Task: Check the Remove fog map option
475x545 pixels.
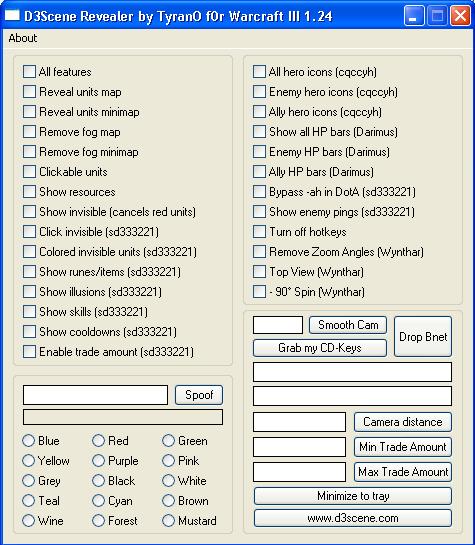Action: tap(30, 132)
